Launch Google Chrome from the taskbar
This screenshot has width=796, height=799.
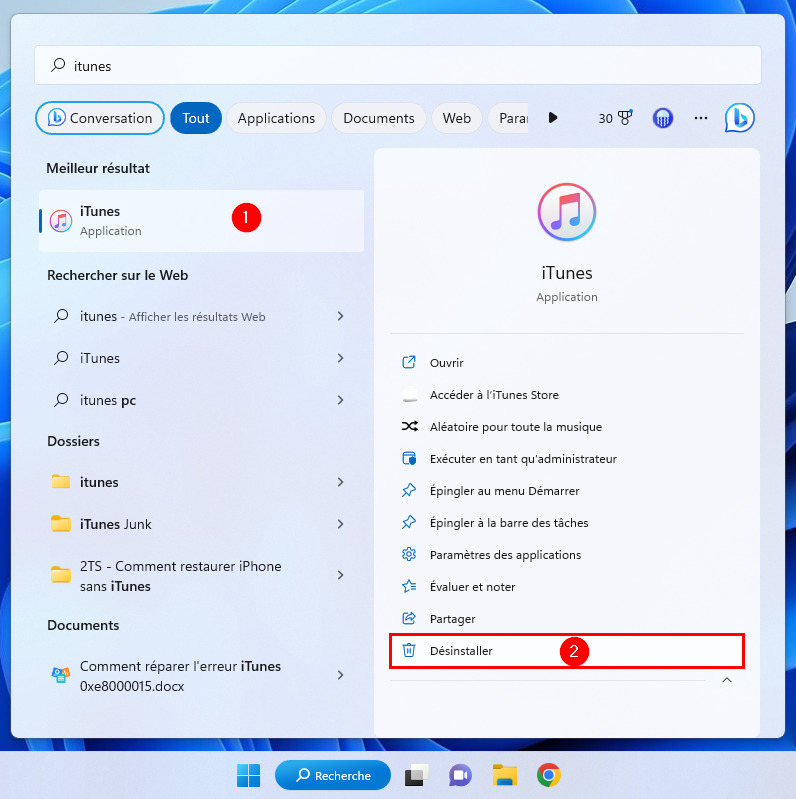tap(549, 775)
